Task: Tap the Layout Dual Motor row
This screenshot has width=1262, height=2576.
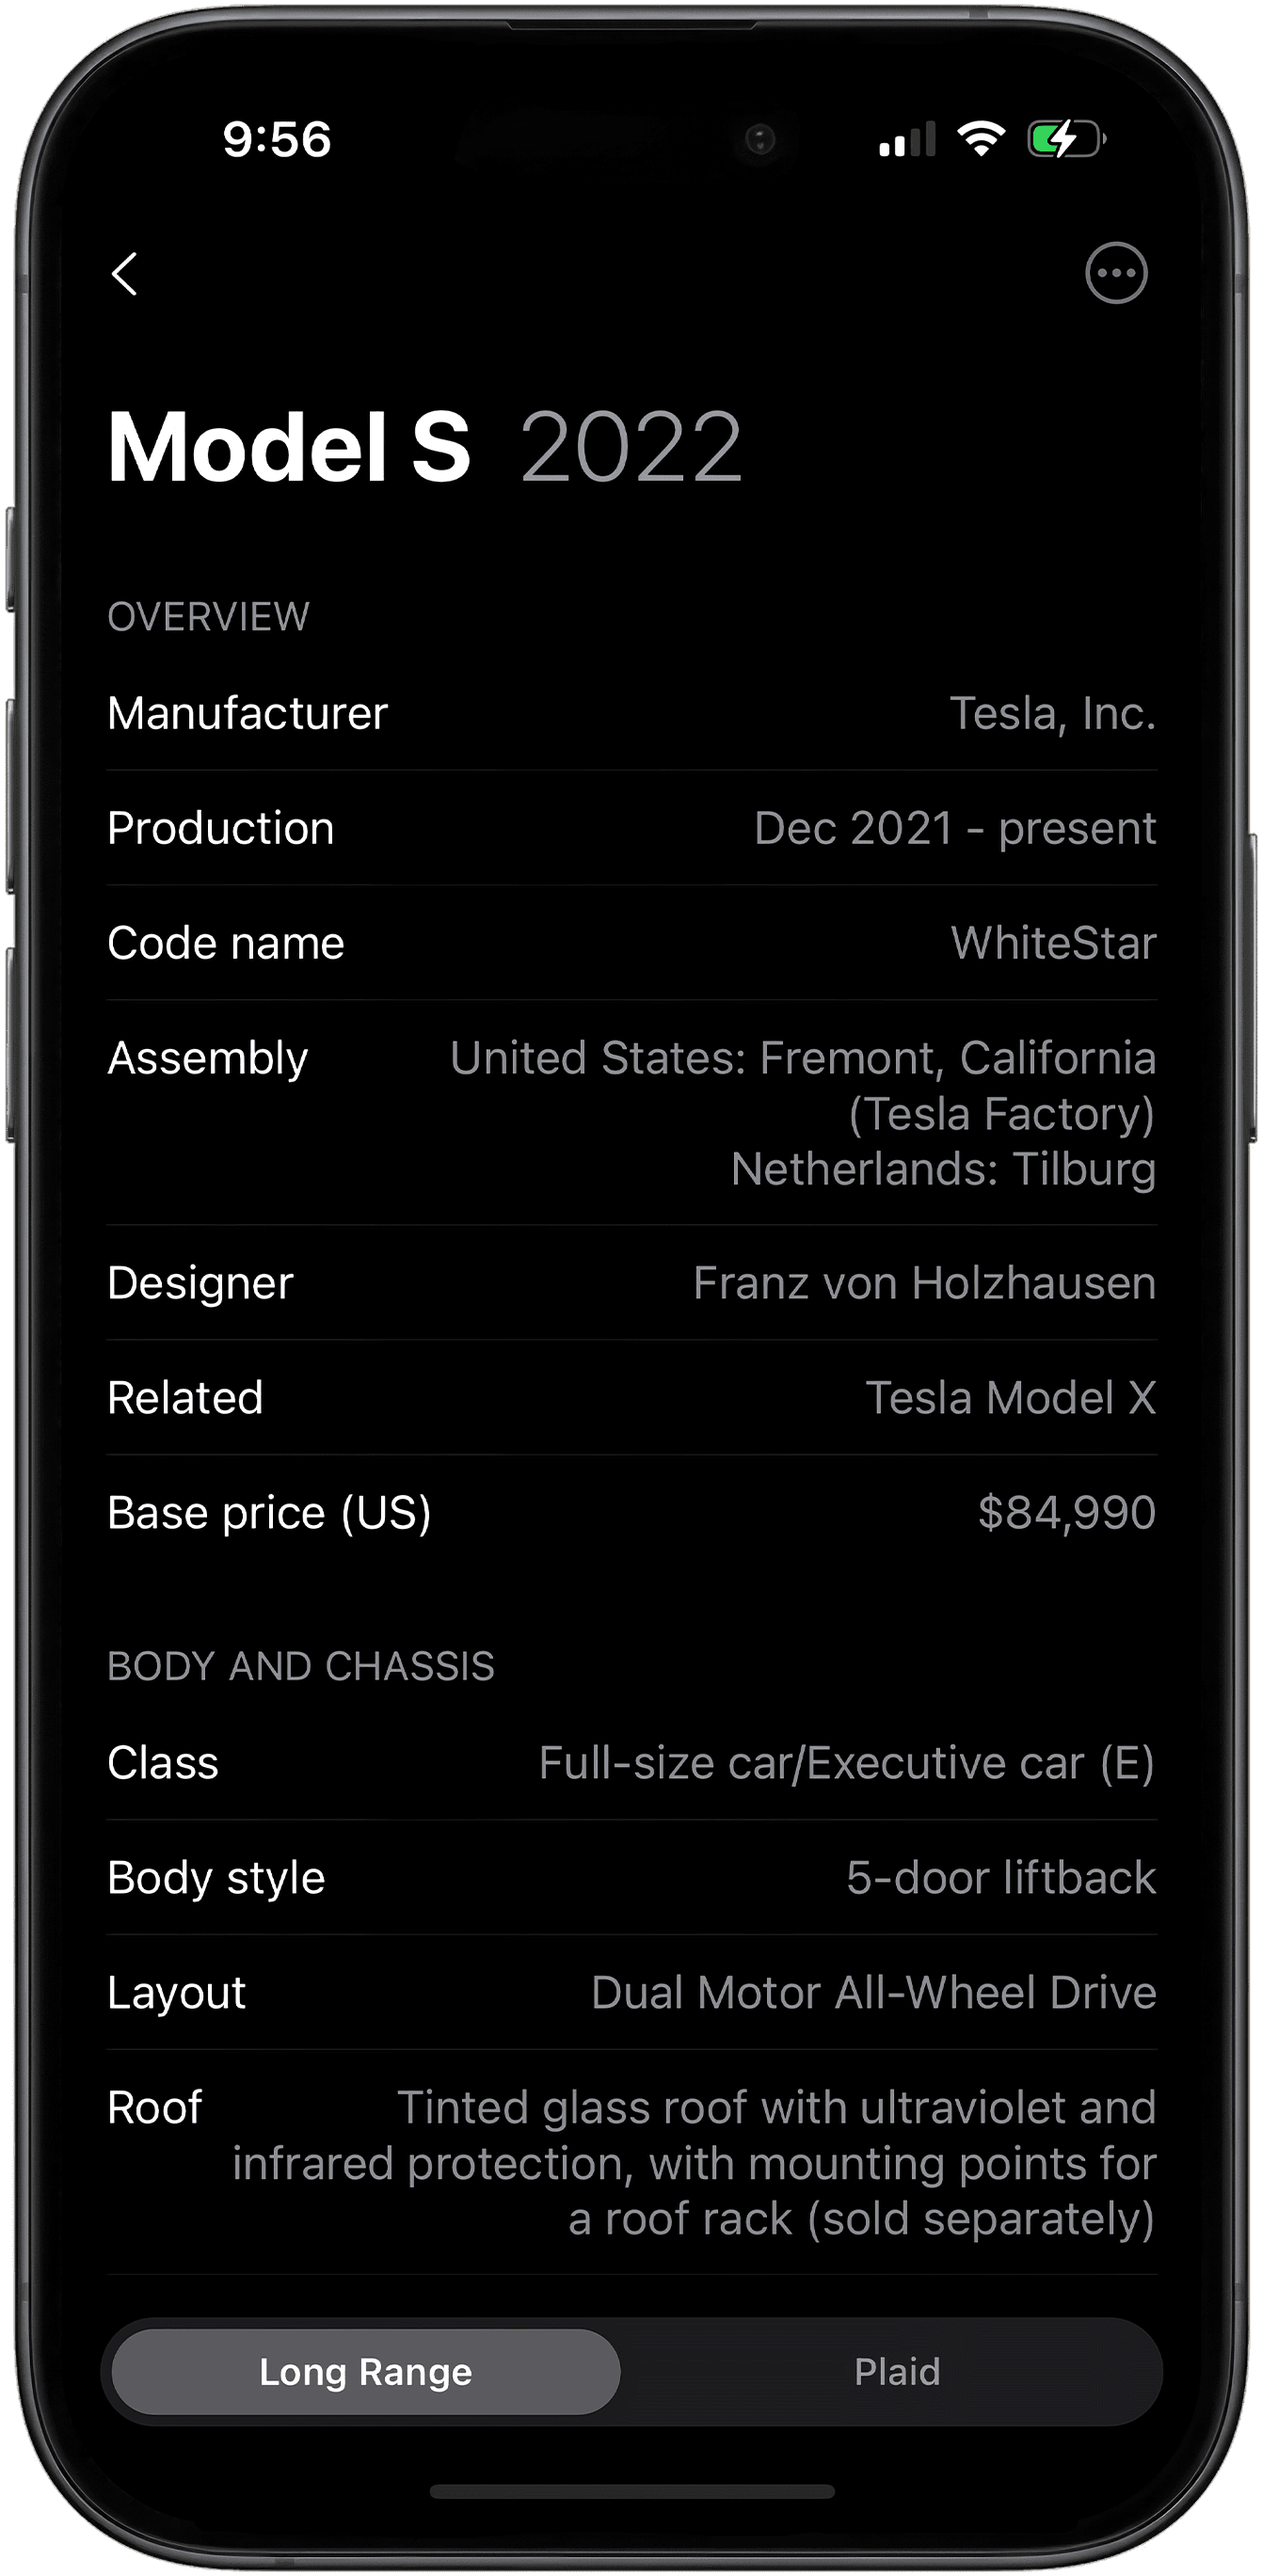Action: point(632,1992)
